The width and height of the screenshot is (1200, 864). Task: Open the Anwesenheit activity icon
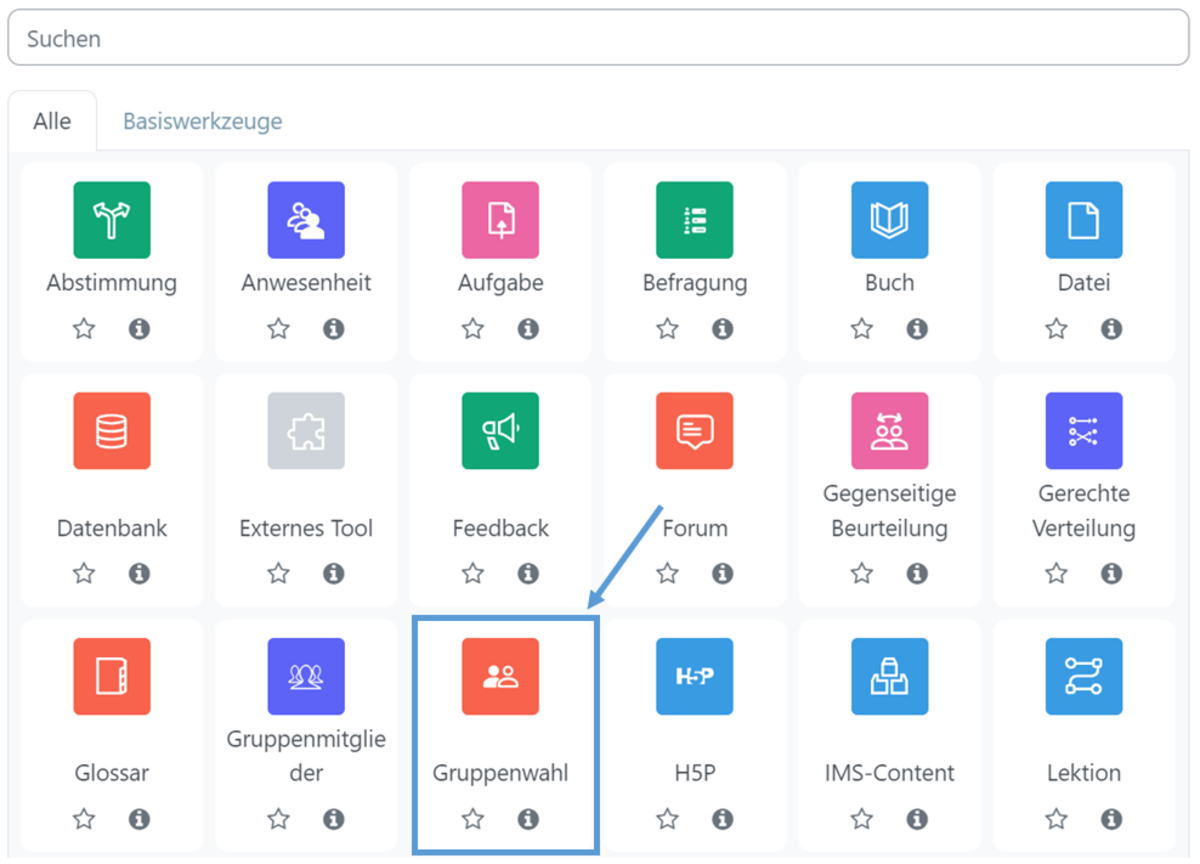point(306,220)
